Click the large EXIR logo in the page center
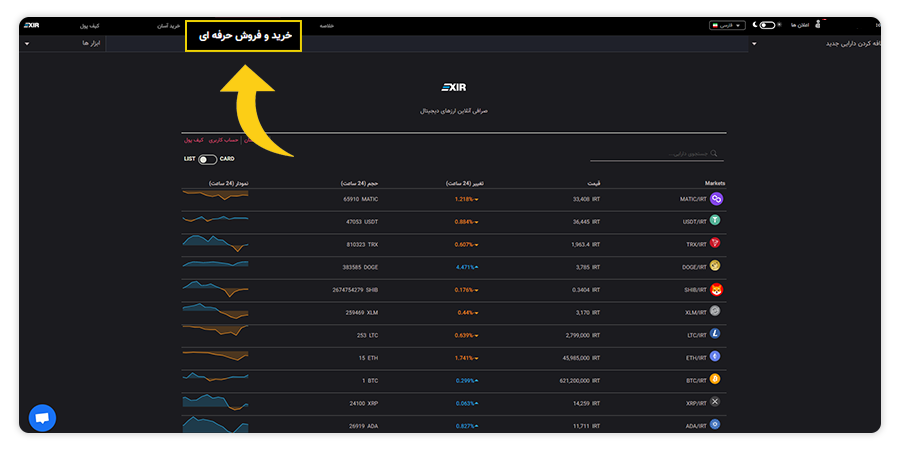Viewport: 900px width, 450px height. [454, 88]
